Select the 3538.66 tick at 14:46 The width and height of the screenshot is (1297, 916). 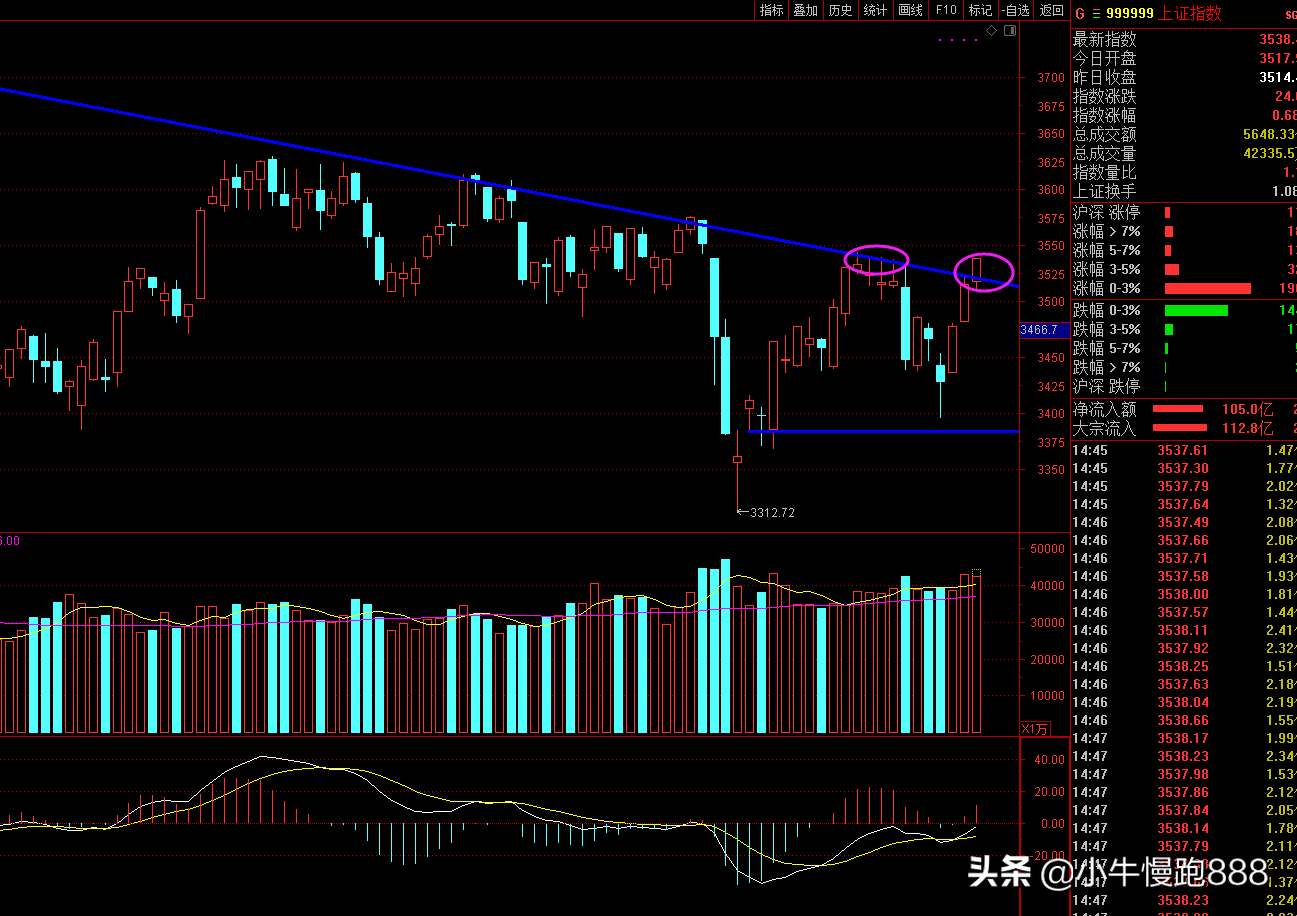tap(1183, 720)
